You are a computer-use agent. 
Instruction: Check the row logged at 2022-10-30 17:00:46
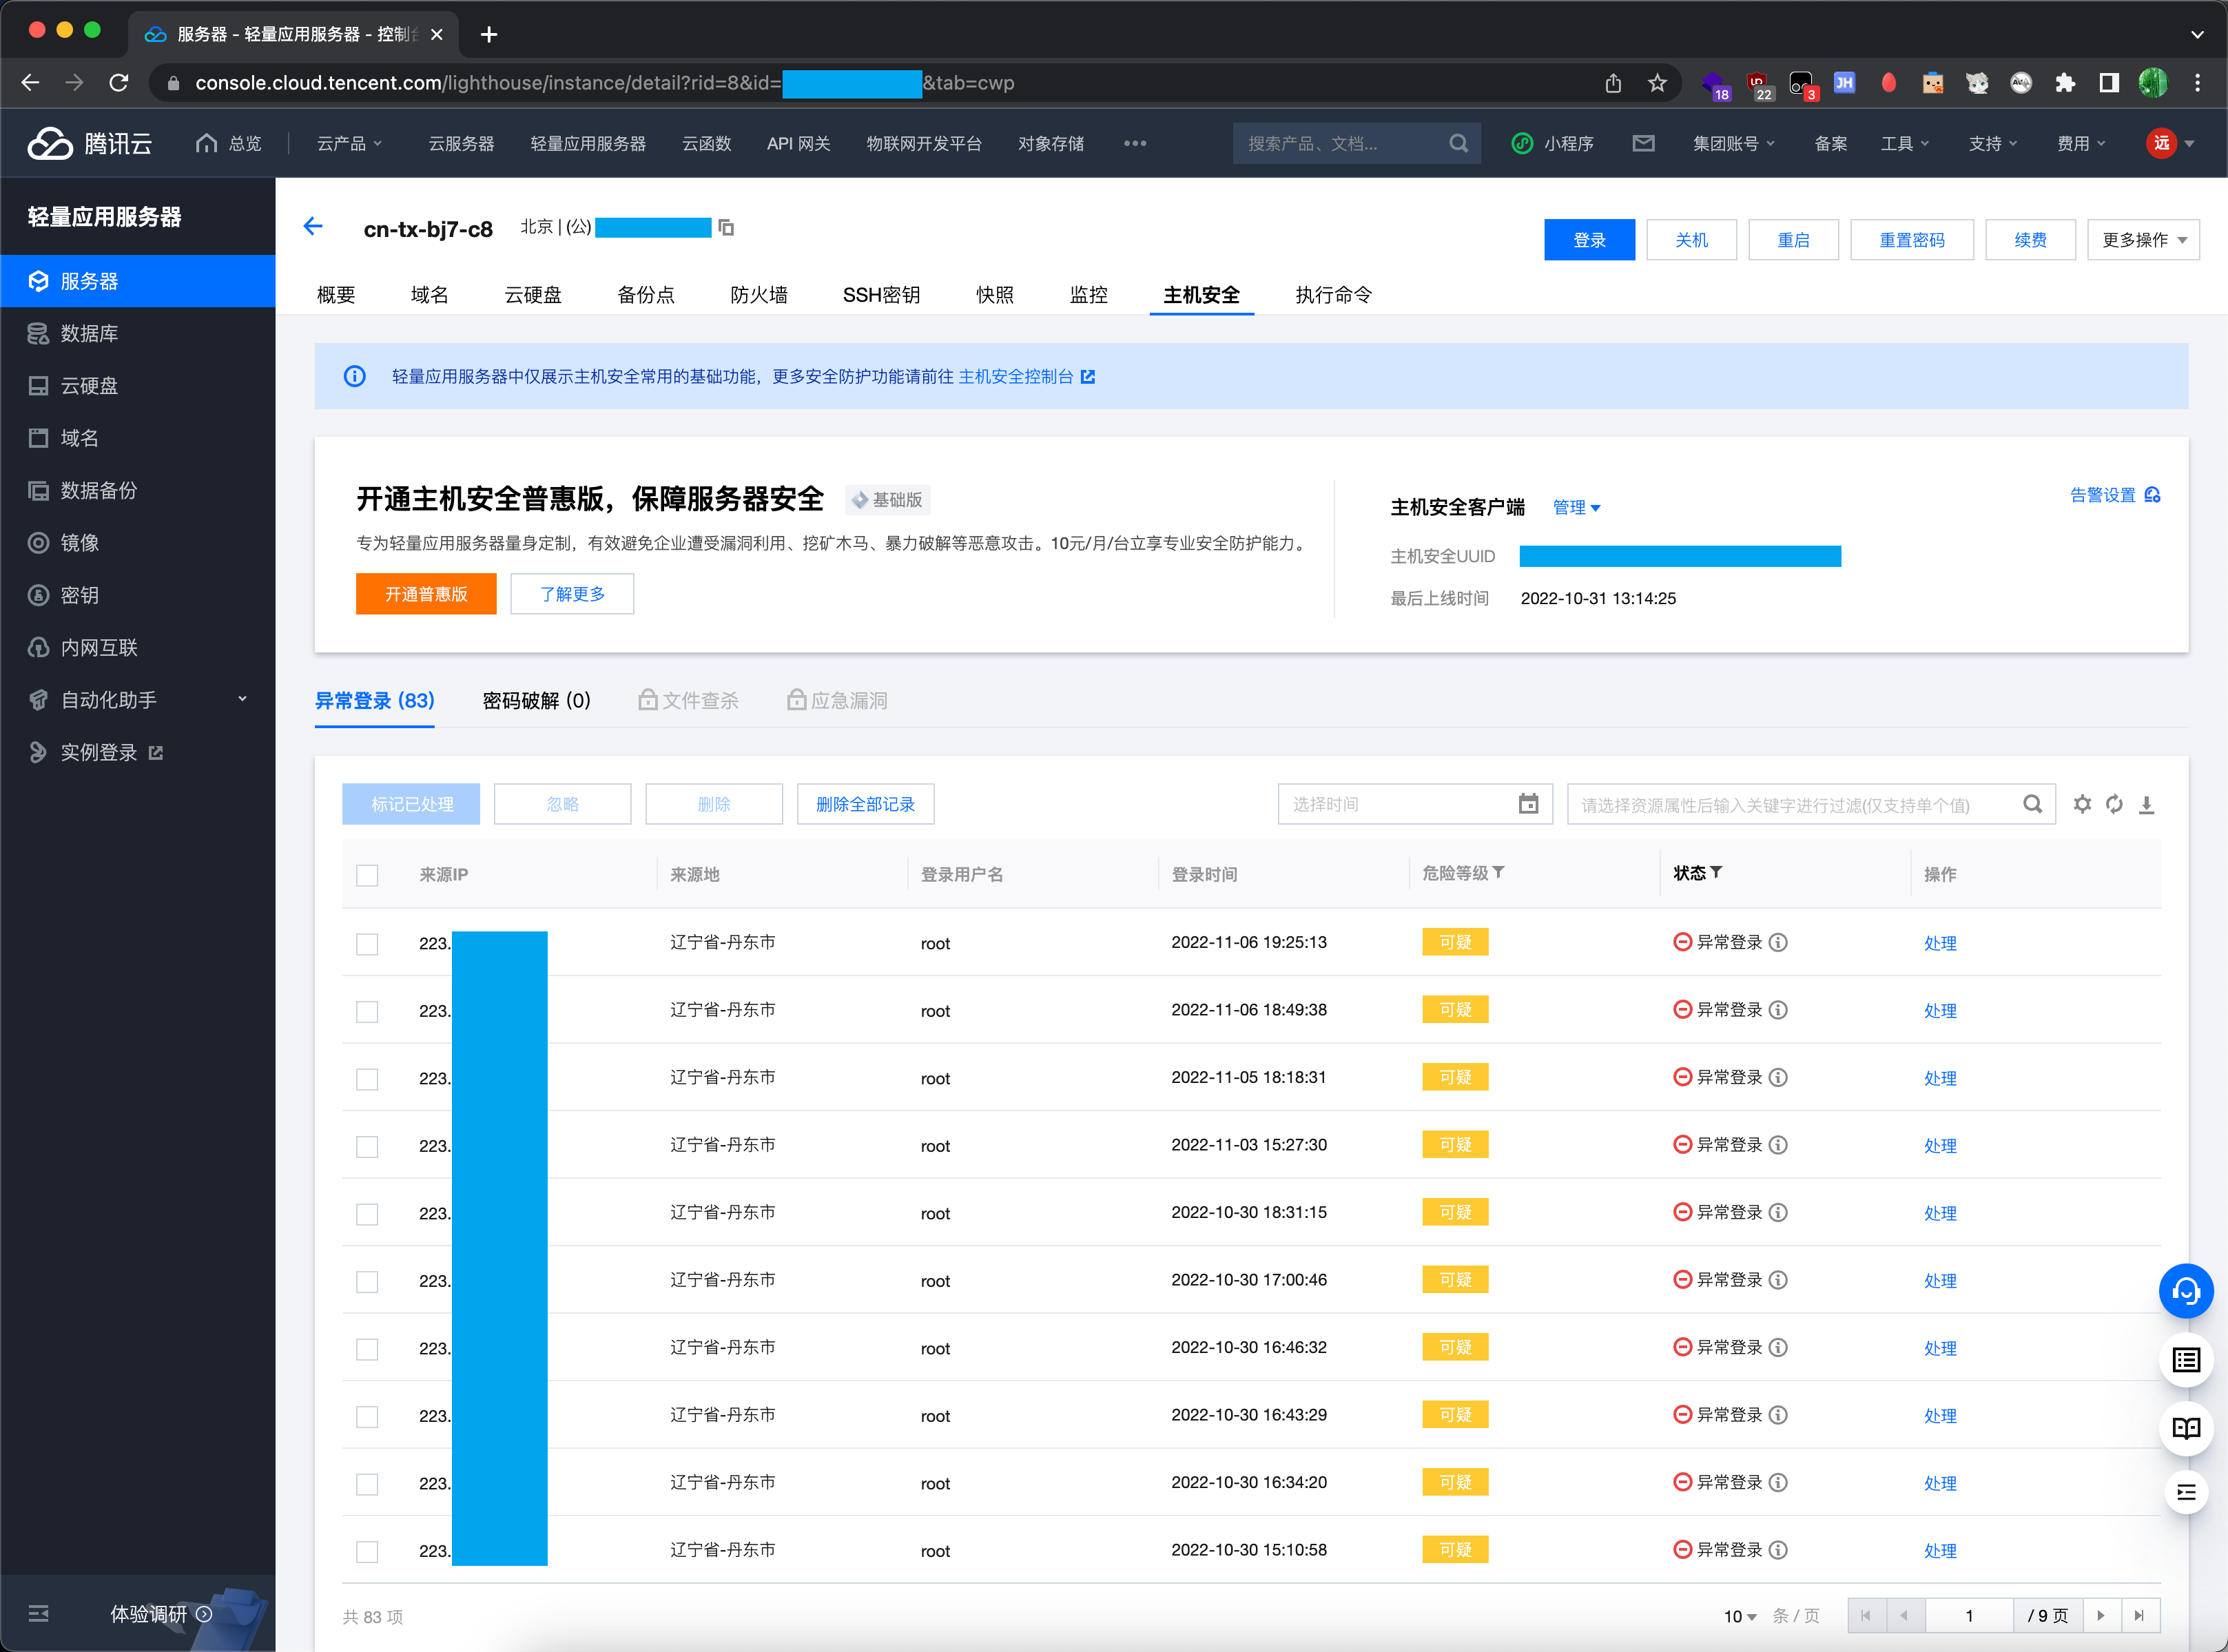click(367, 1281)
